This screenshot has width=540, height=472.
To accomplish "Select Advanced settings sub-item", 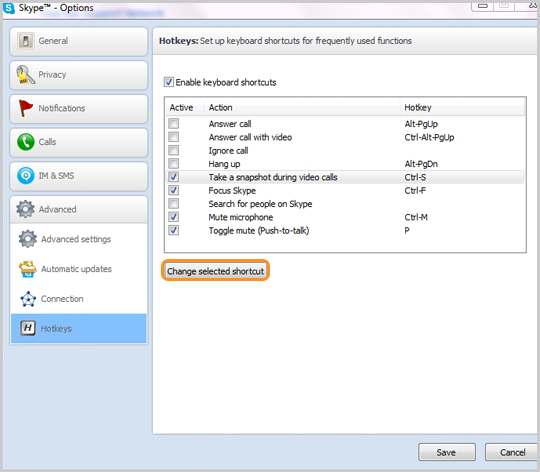I will (x=79, y=239).
